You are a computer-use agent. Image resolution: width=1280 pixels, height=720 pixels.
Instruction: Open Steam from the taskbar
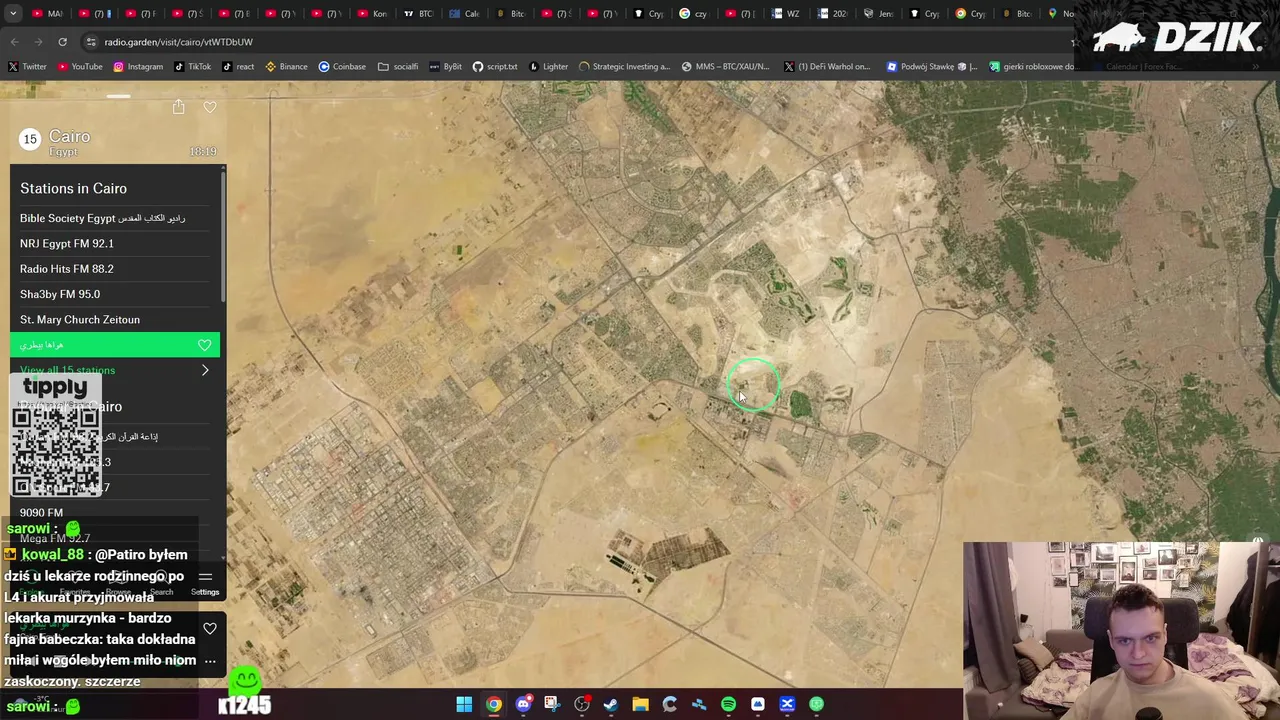[x=611, y=704]
